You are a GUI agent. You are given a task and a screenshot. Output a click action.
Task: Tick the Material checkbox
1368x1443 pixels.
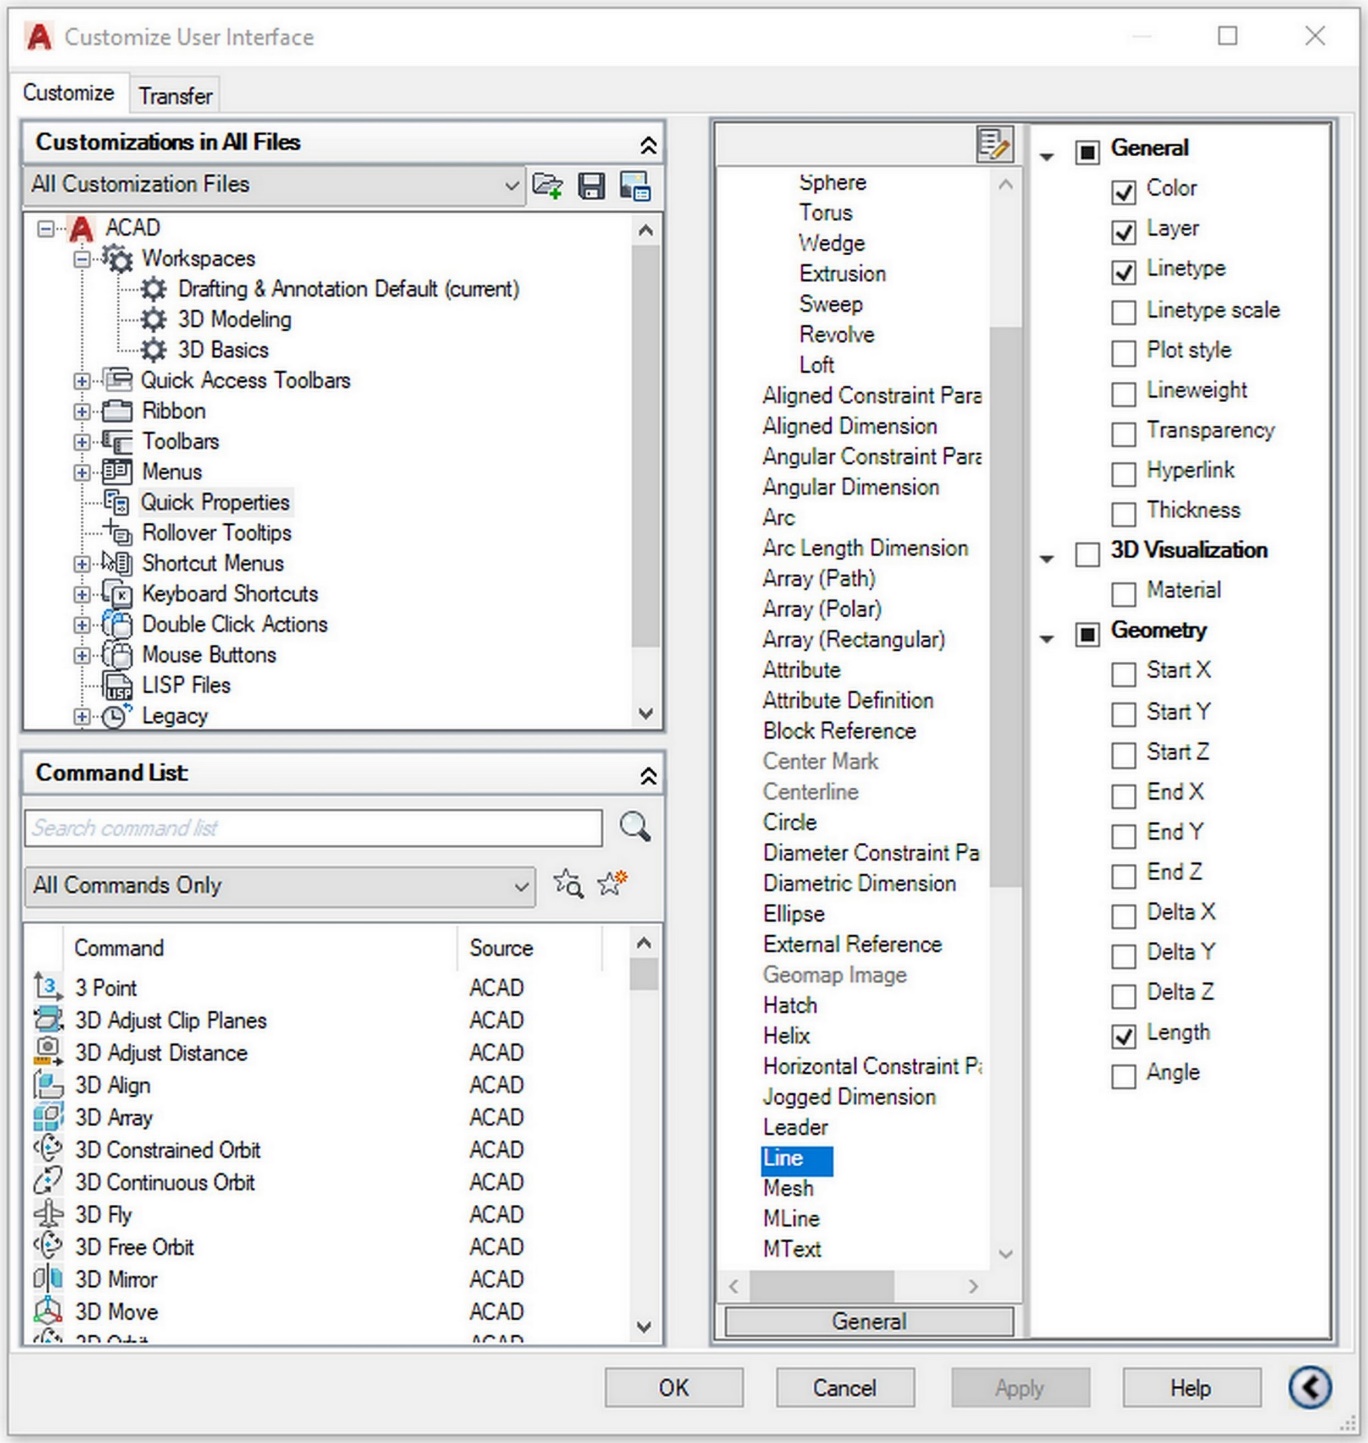(1124, 593)
